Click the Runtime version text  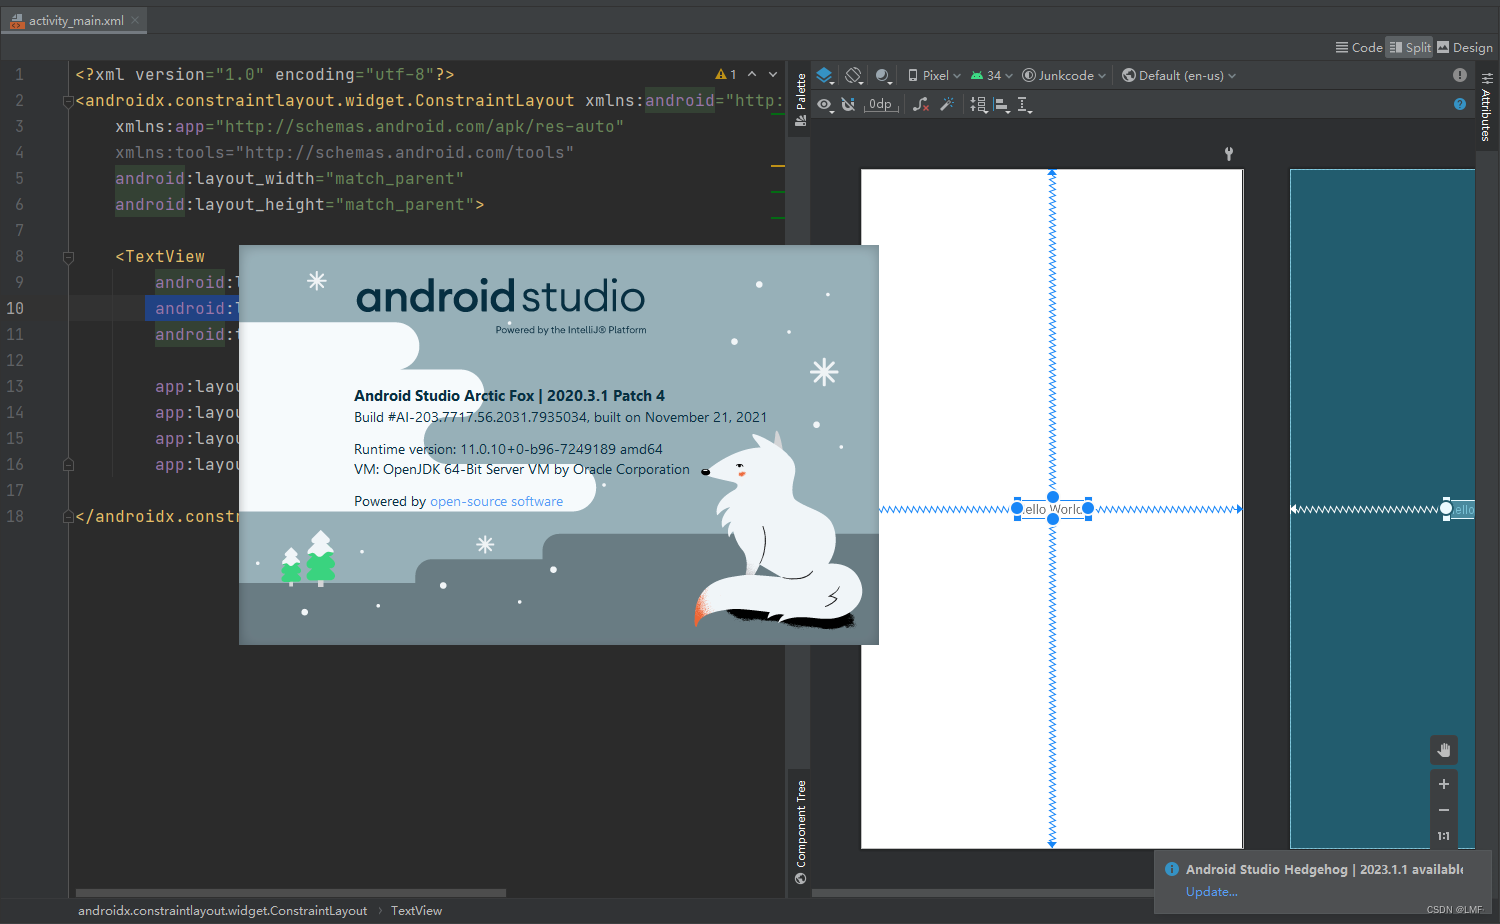point(508,449)
